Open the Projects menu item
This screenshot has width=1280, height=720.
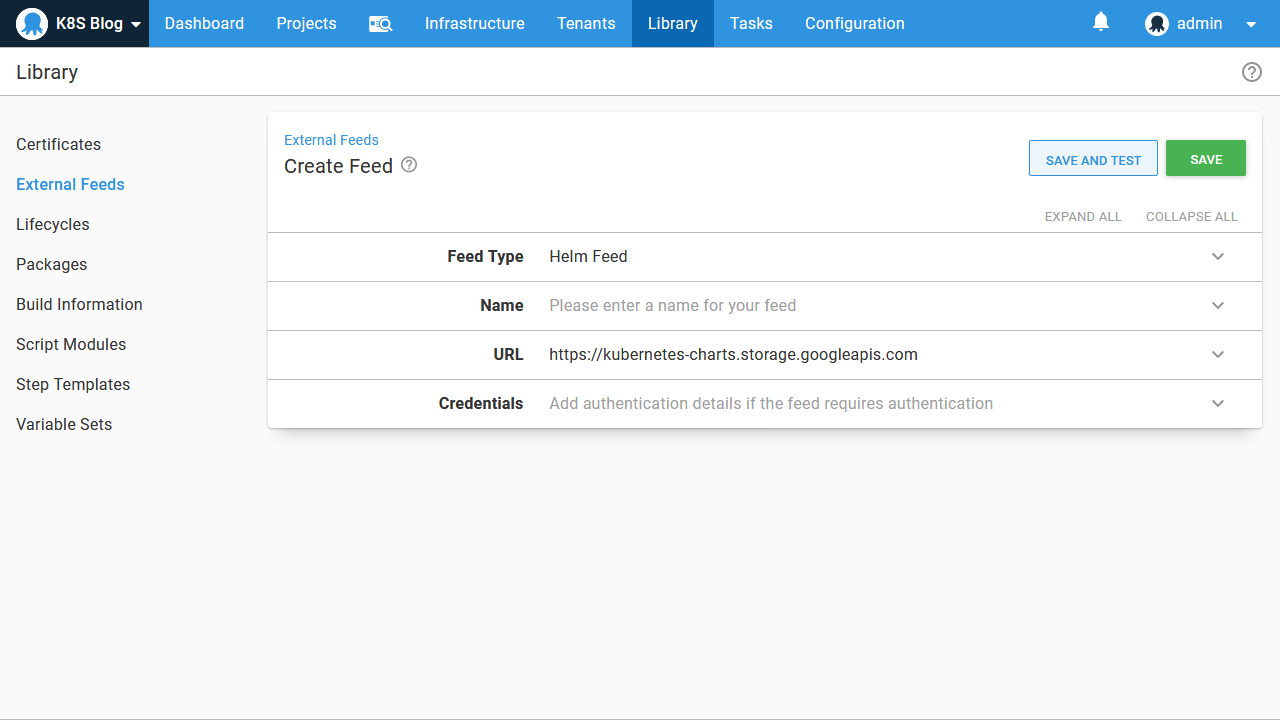click(306, 24)
